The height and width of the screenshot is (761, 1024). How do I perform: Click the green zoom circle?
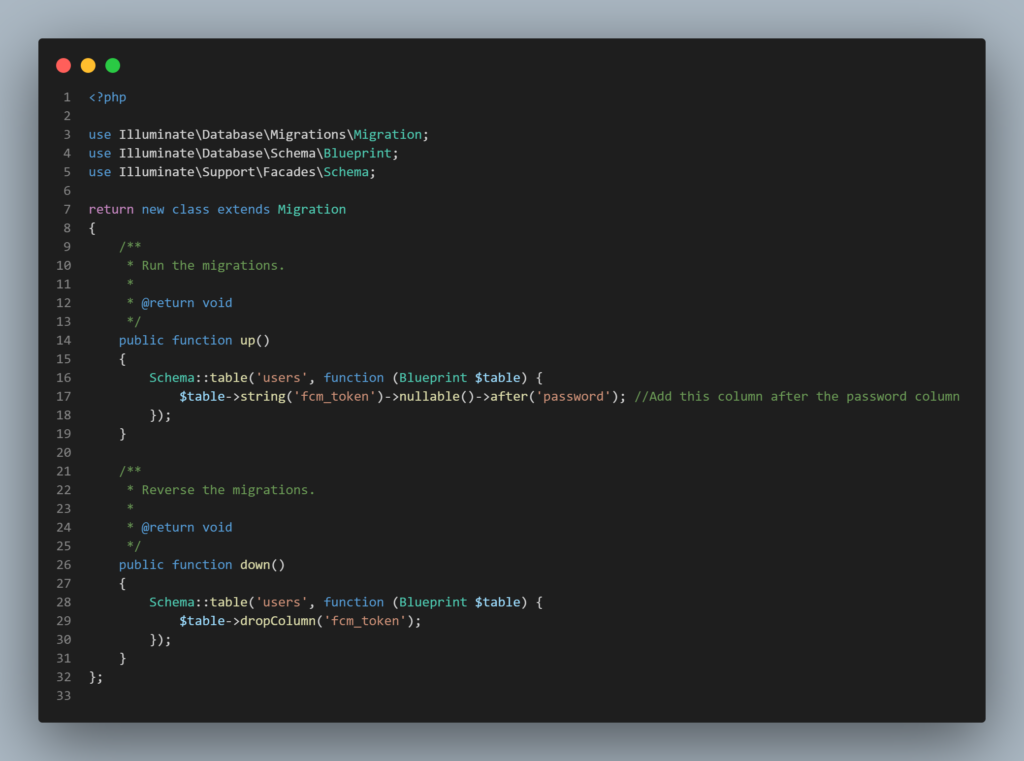coord(113,65)
